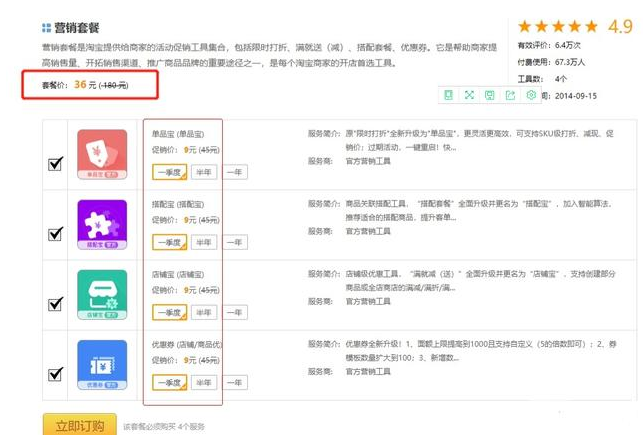Click the 优惠券 blue coupon icon
Screen dimensions: 643x445
pyautogui.click(x=102, y=365)
